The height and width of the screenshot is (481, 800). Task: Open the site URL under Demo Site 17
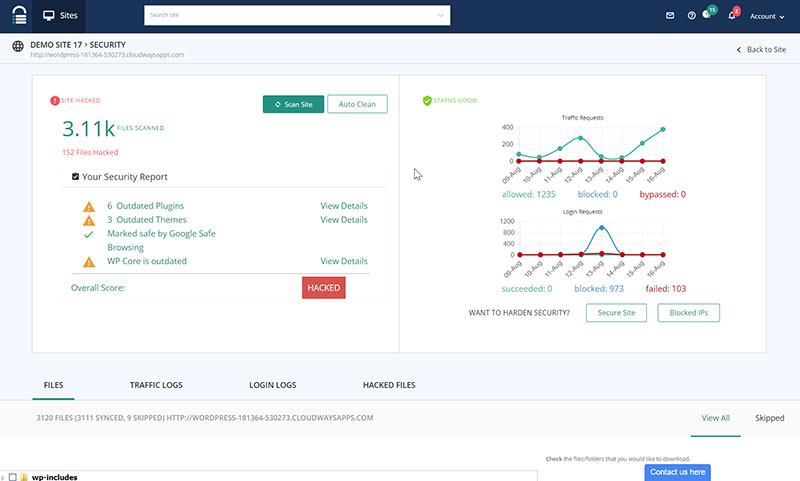107,55
